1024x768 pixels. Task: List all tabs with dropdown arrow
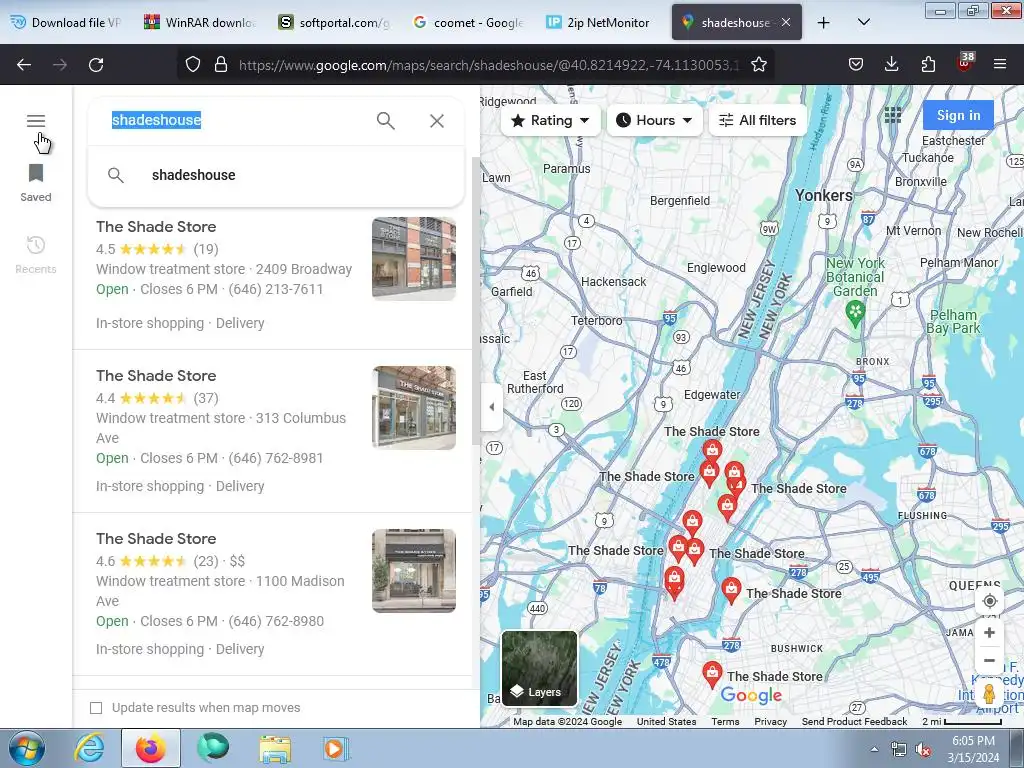[x=863, y=22]
